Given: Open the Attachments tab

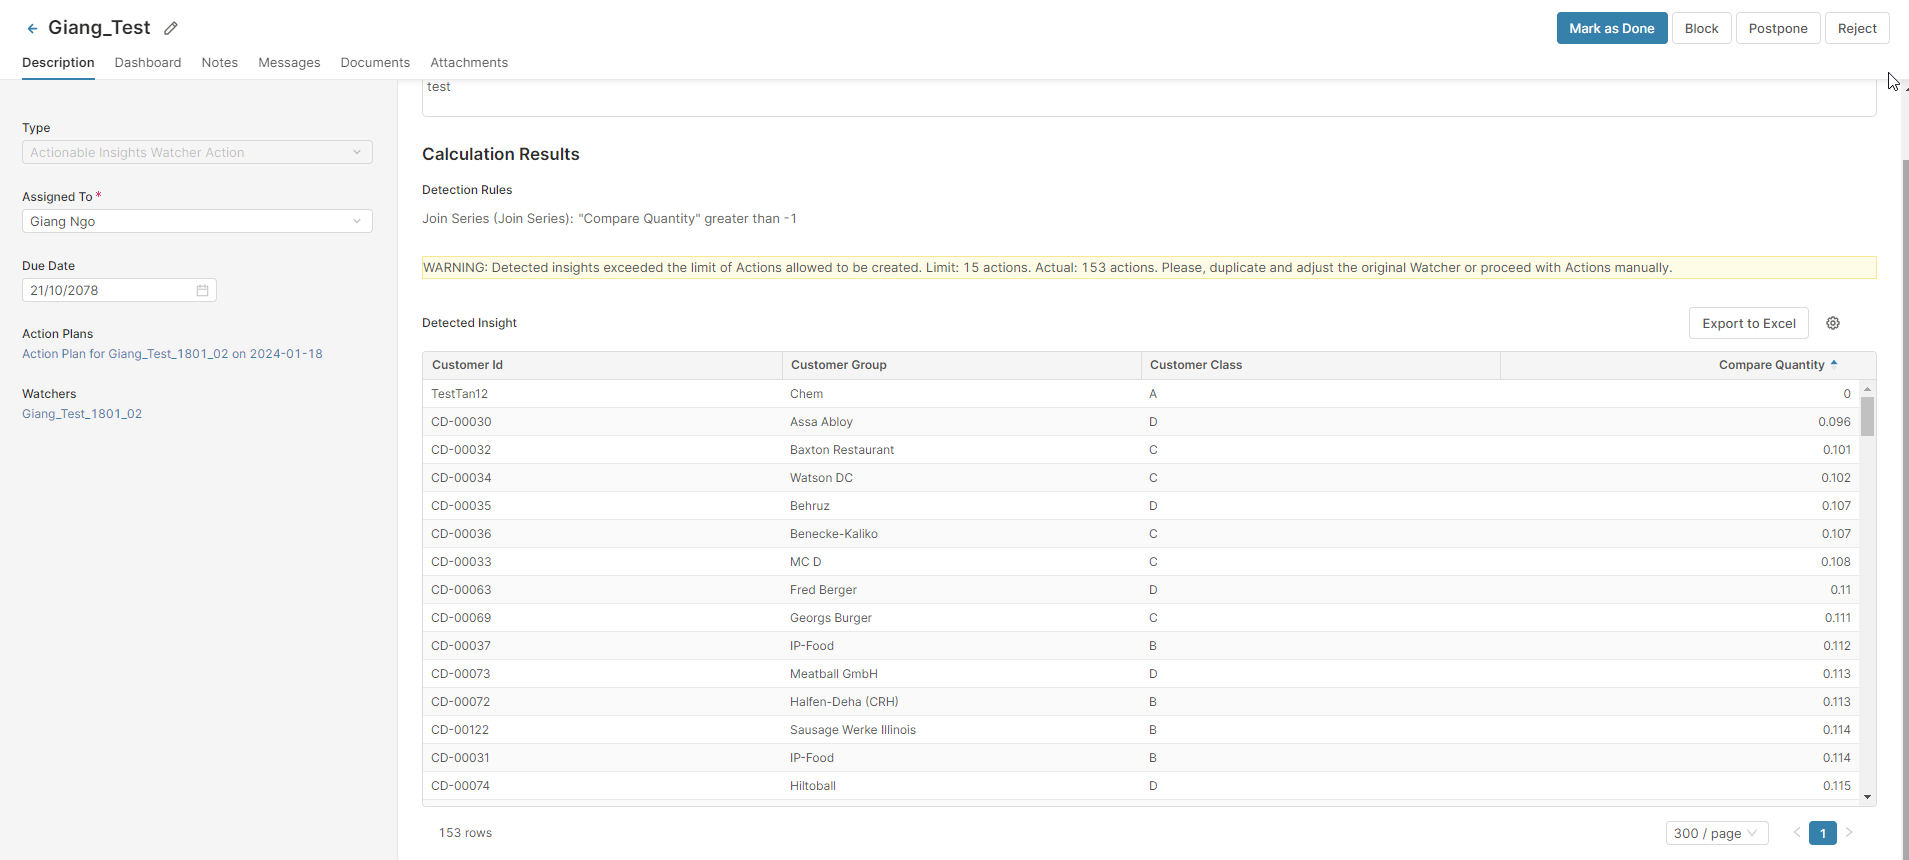Looking at the screenshot, I should pyautogui.click(x=469, y=63).
